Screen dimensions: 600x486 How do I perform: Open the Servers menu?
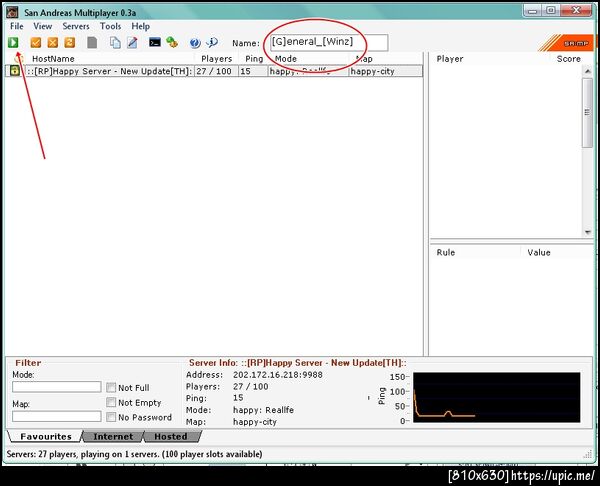click(x=76, y=26)
